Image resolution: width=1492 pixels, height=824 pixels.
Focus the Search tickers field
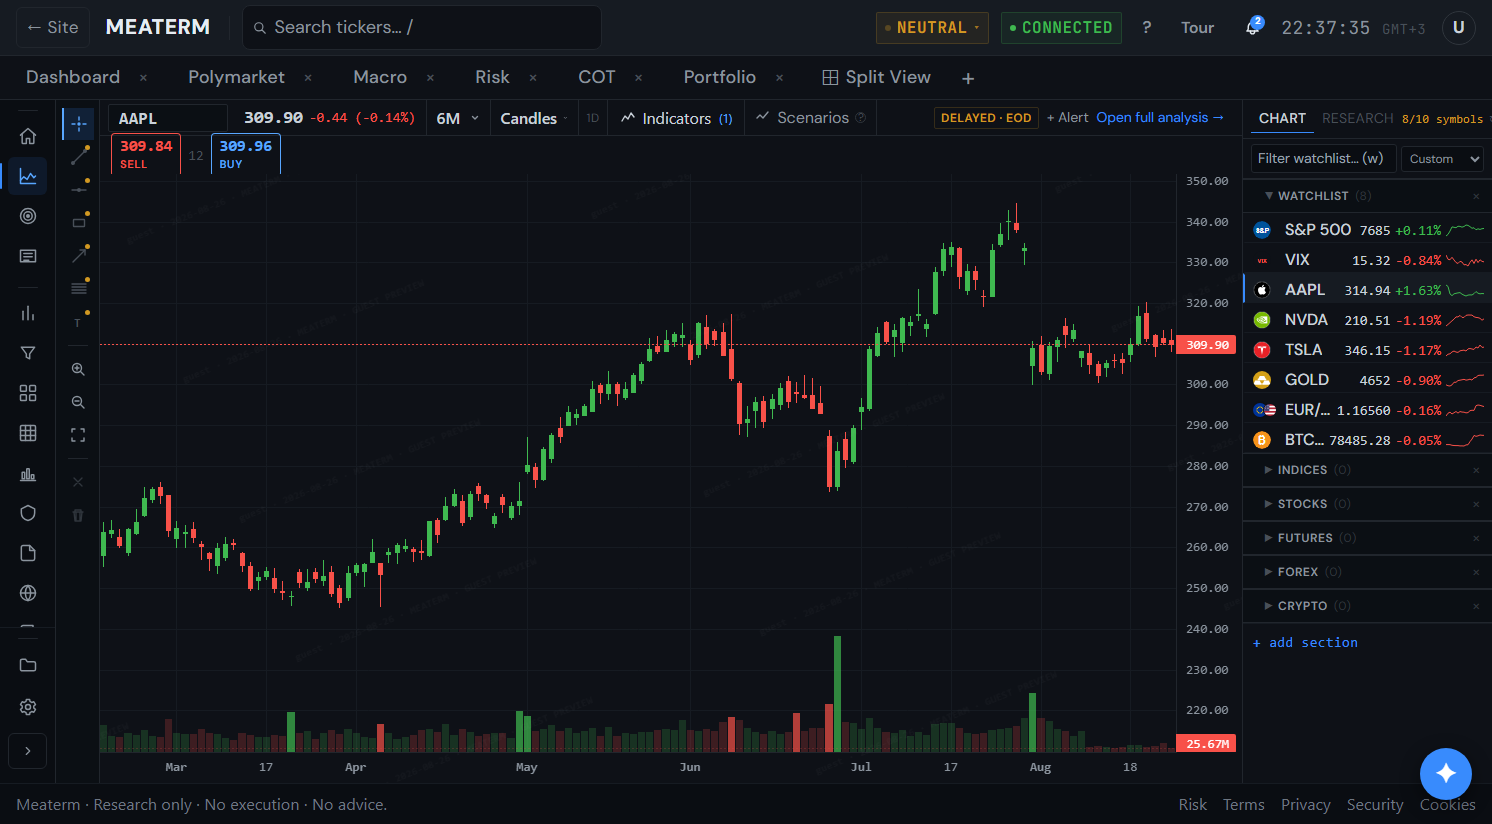(422, 27)
